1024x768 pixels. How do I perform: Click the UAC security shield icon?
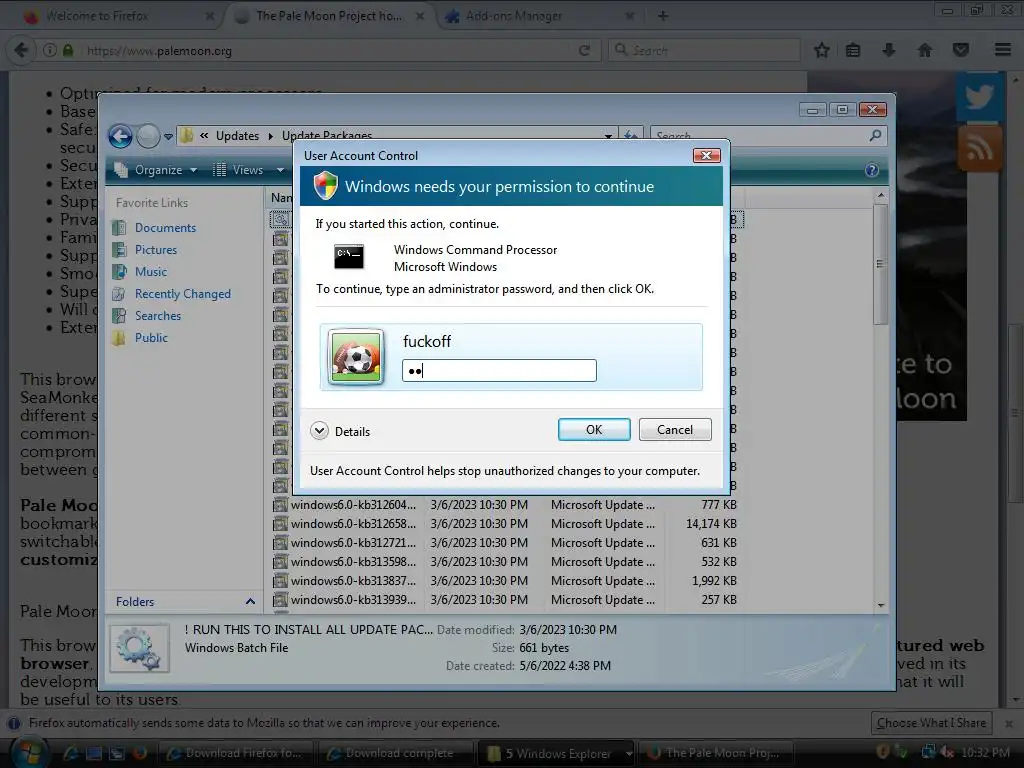click(x=325, y=186)
